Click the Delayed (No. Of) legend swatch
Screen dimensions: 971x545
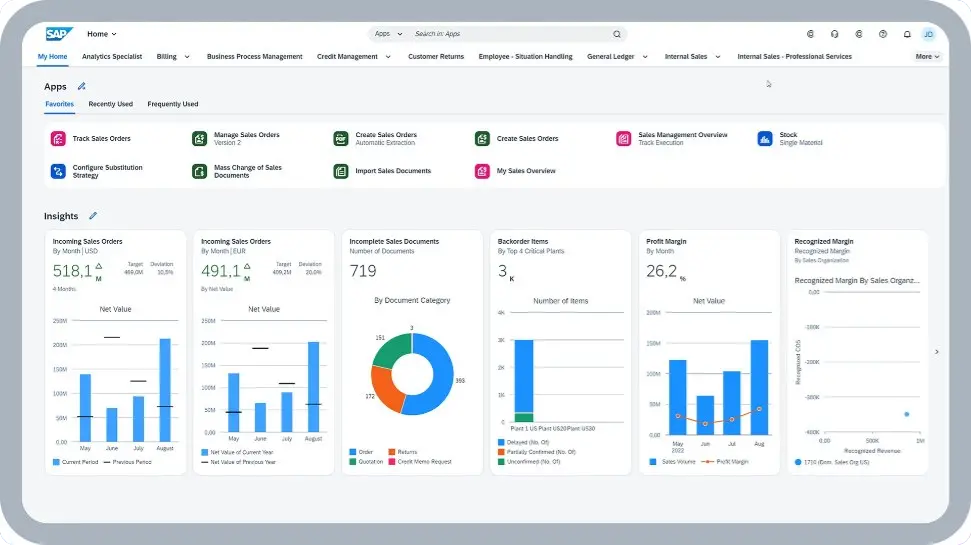pos(501,442)
